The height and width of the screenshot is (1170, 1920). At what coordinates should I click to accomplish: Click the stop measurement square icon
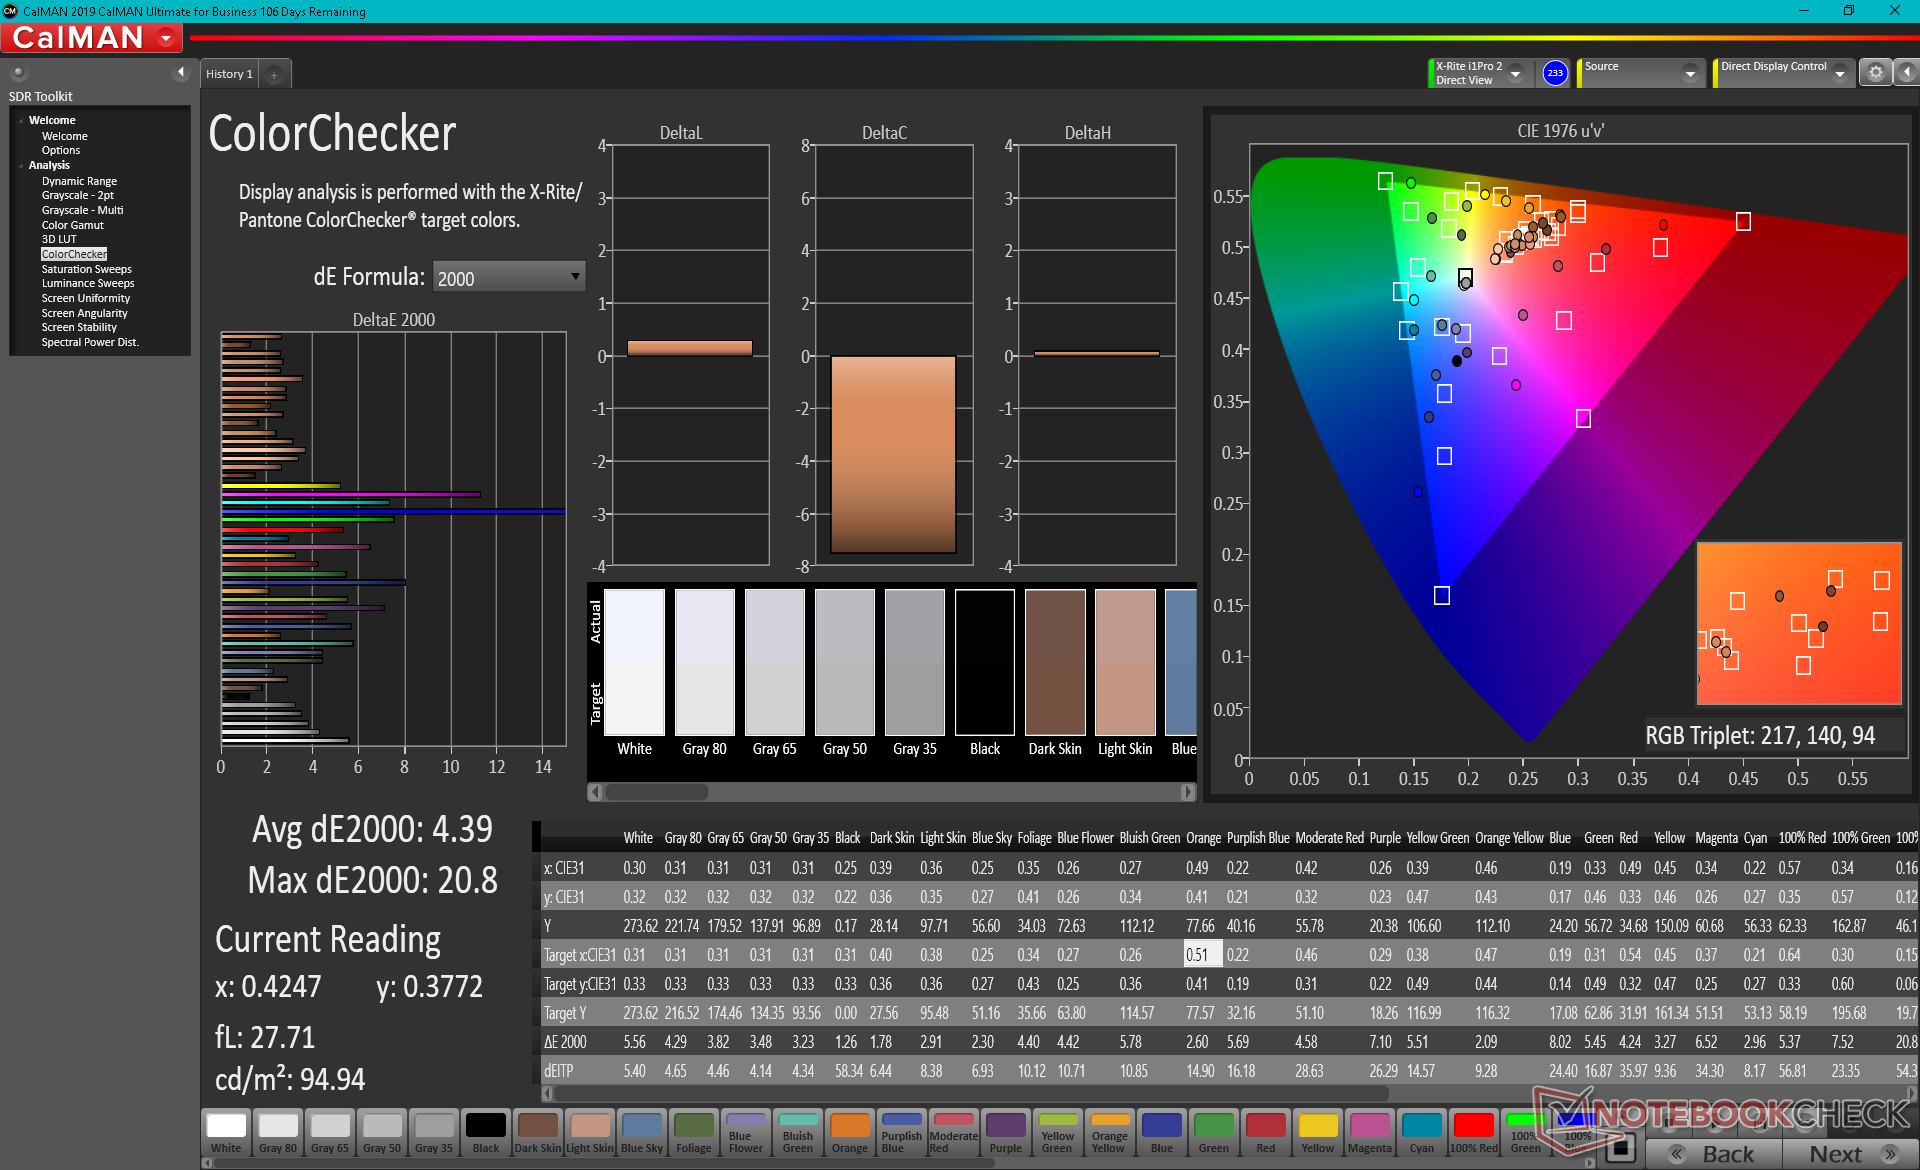(1621, 1148)
